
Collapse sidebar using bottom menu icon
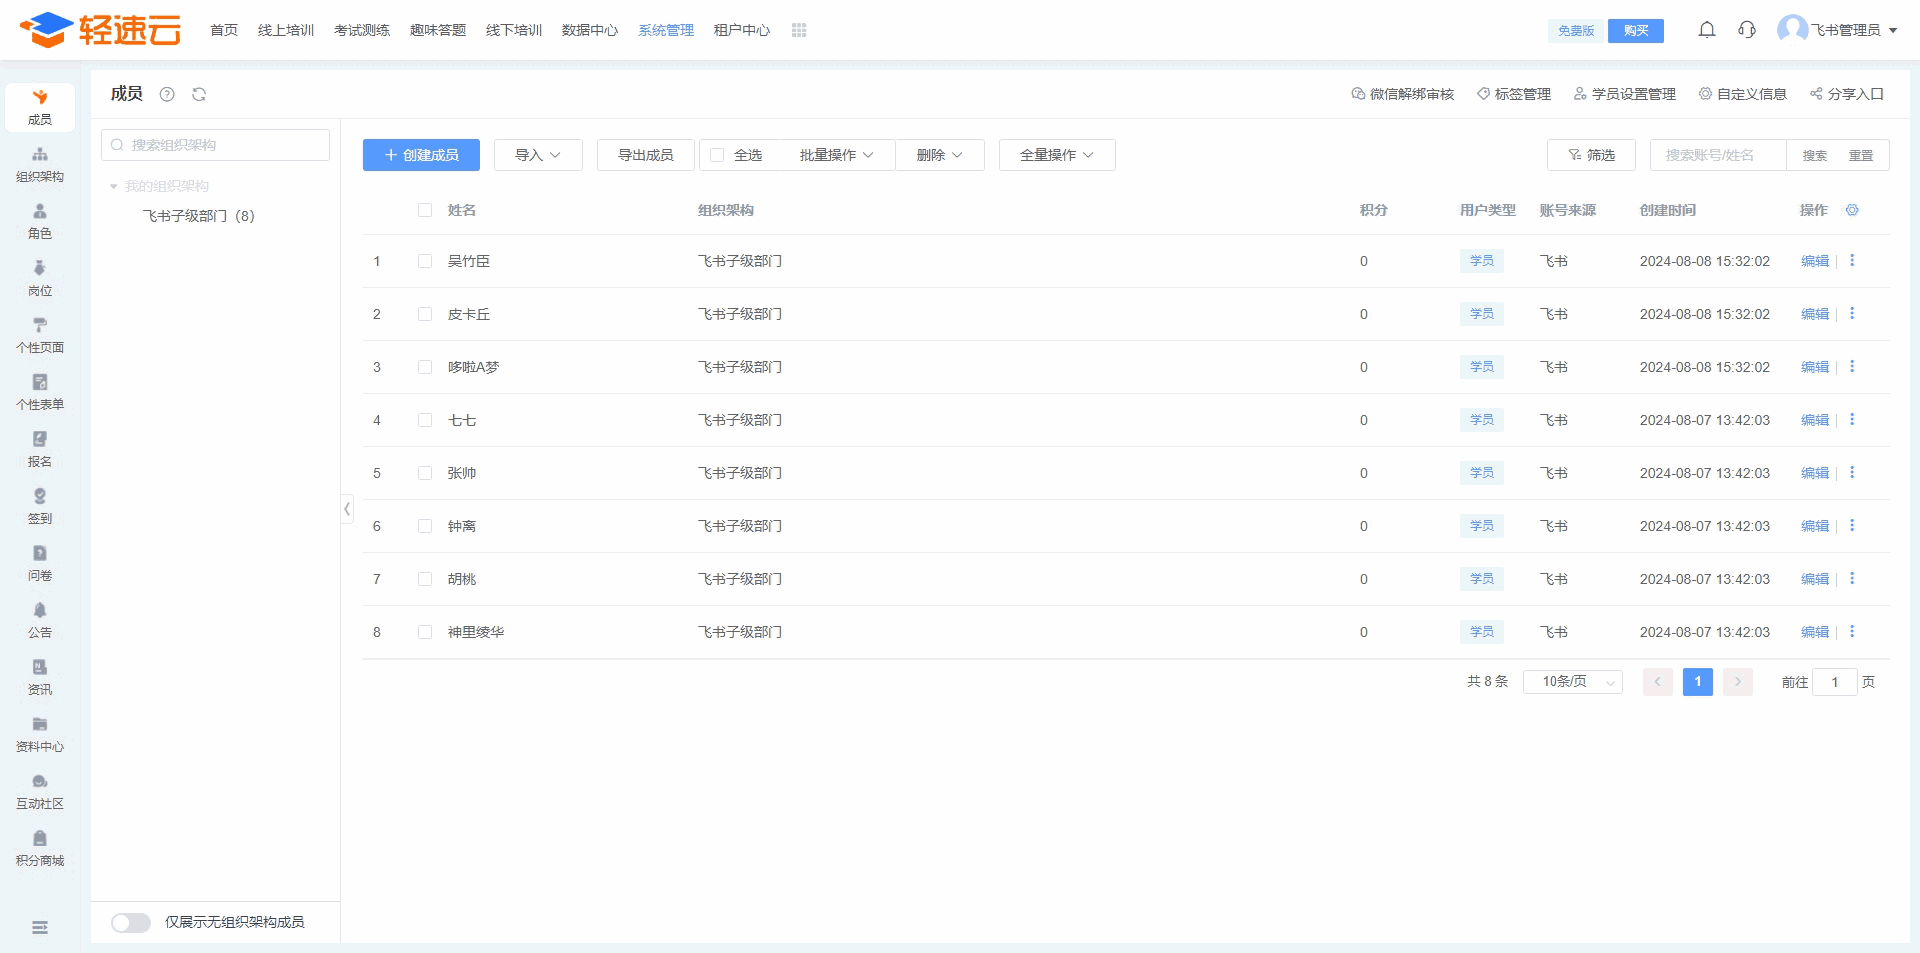click(x=40, y=927)
